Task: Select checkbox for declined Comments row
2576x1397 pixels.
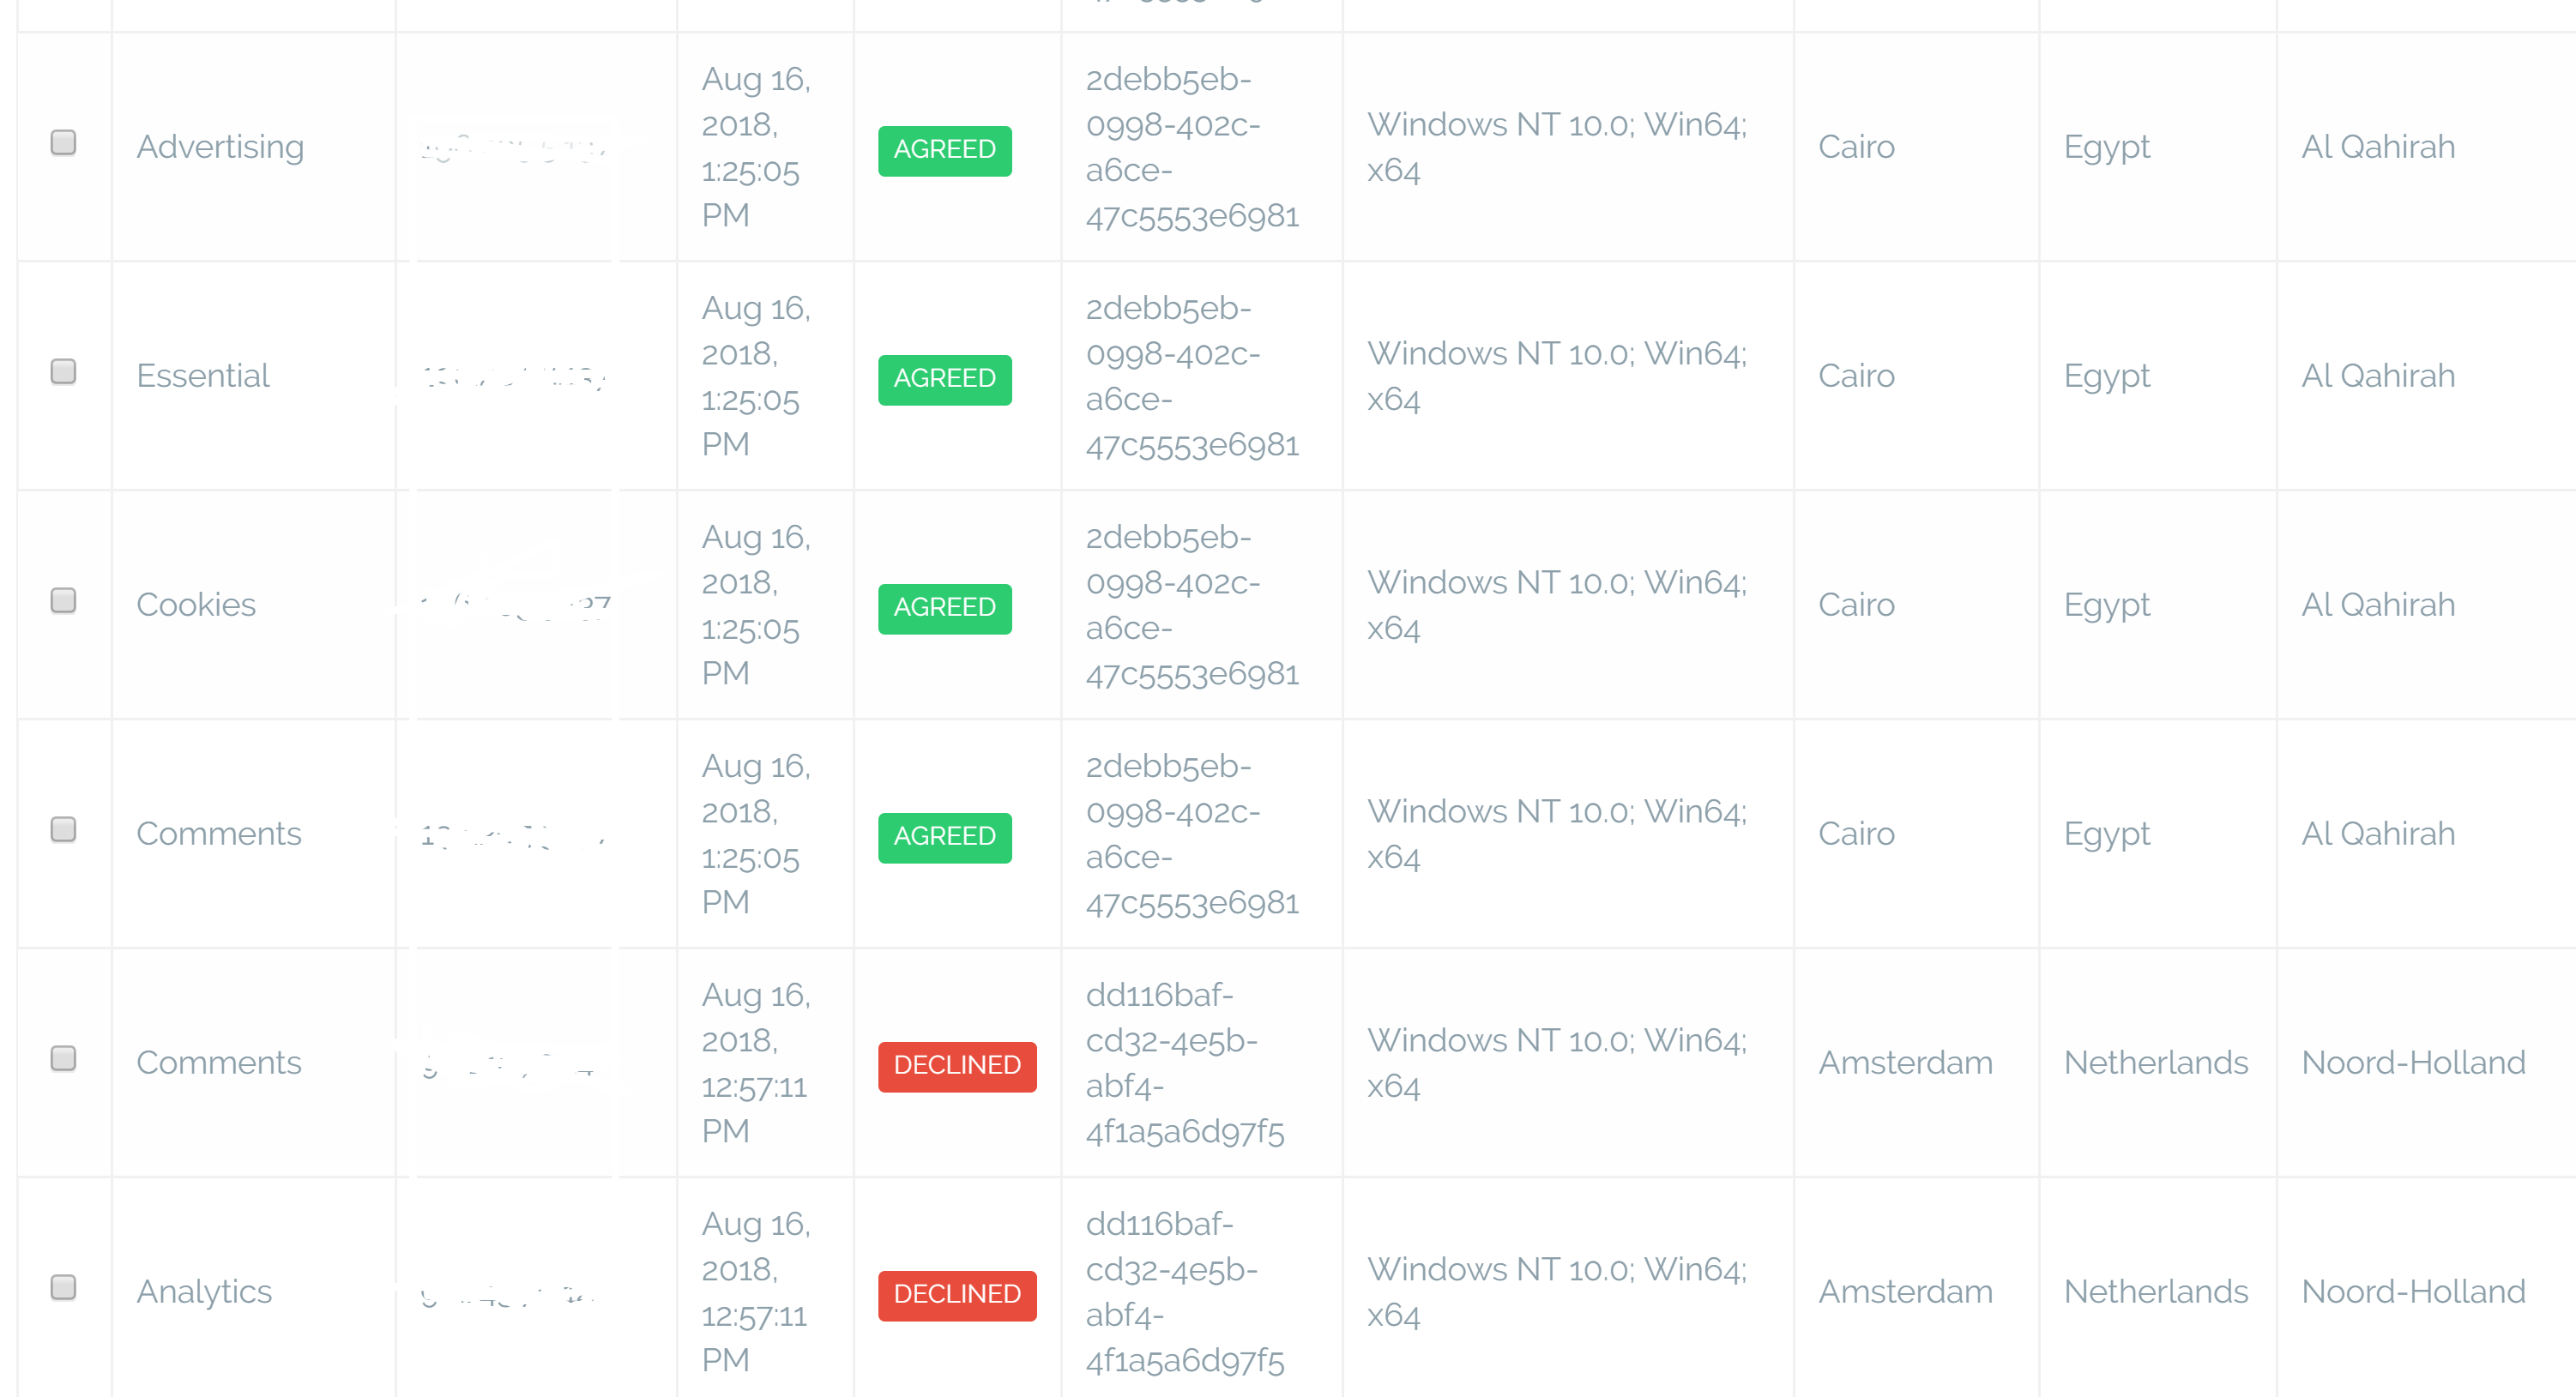Action: pyautogui.click(x=63, y=1058)
